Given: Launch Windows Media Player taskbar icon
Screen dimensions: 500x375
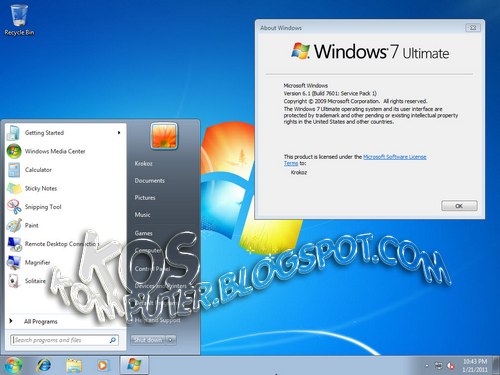Looking at the screenshot, I should click(103, 366).
